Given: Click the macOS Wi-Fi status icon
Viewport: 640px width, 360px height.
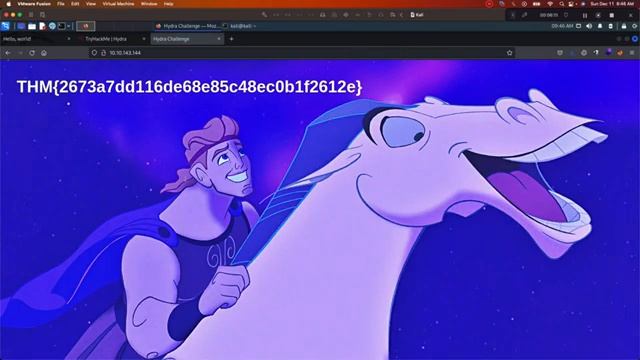Looking at the screenshot, I should point(550,4).
